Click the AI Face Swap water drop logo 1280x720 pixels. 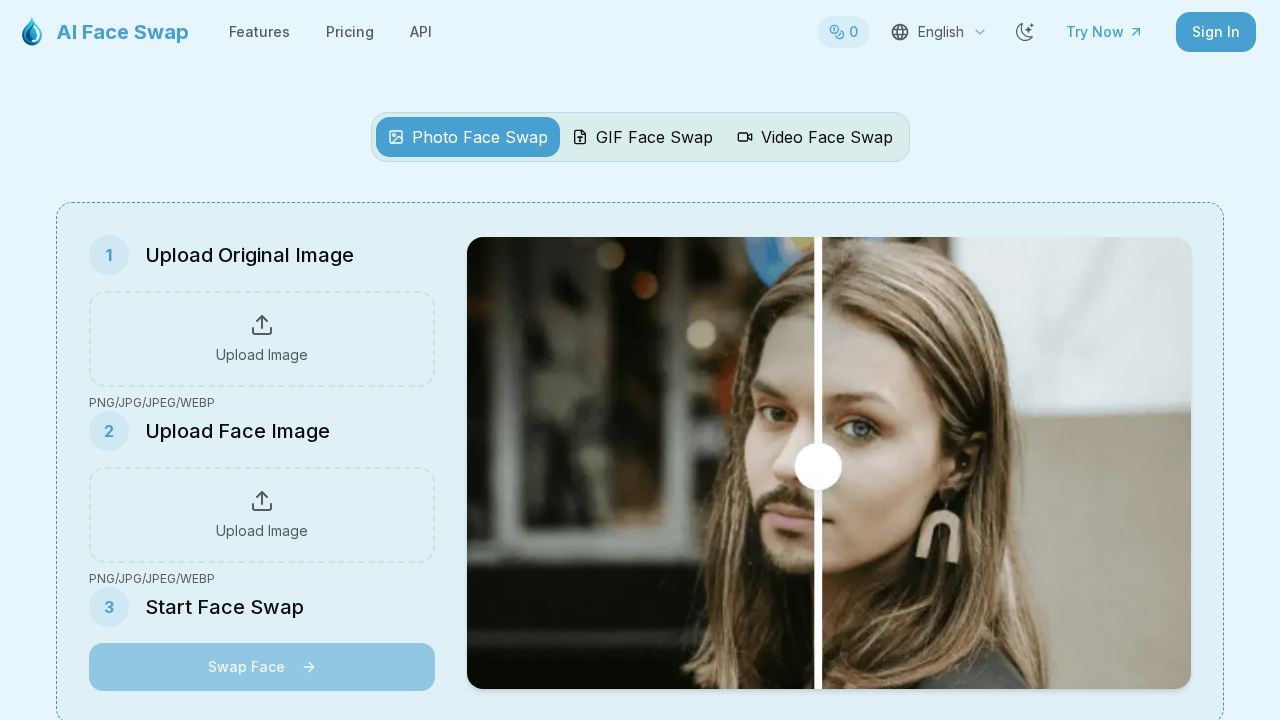pos(30,31)
